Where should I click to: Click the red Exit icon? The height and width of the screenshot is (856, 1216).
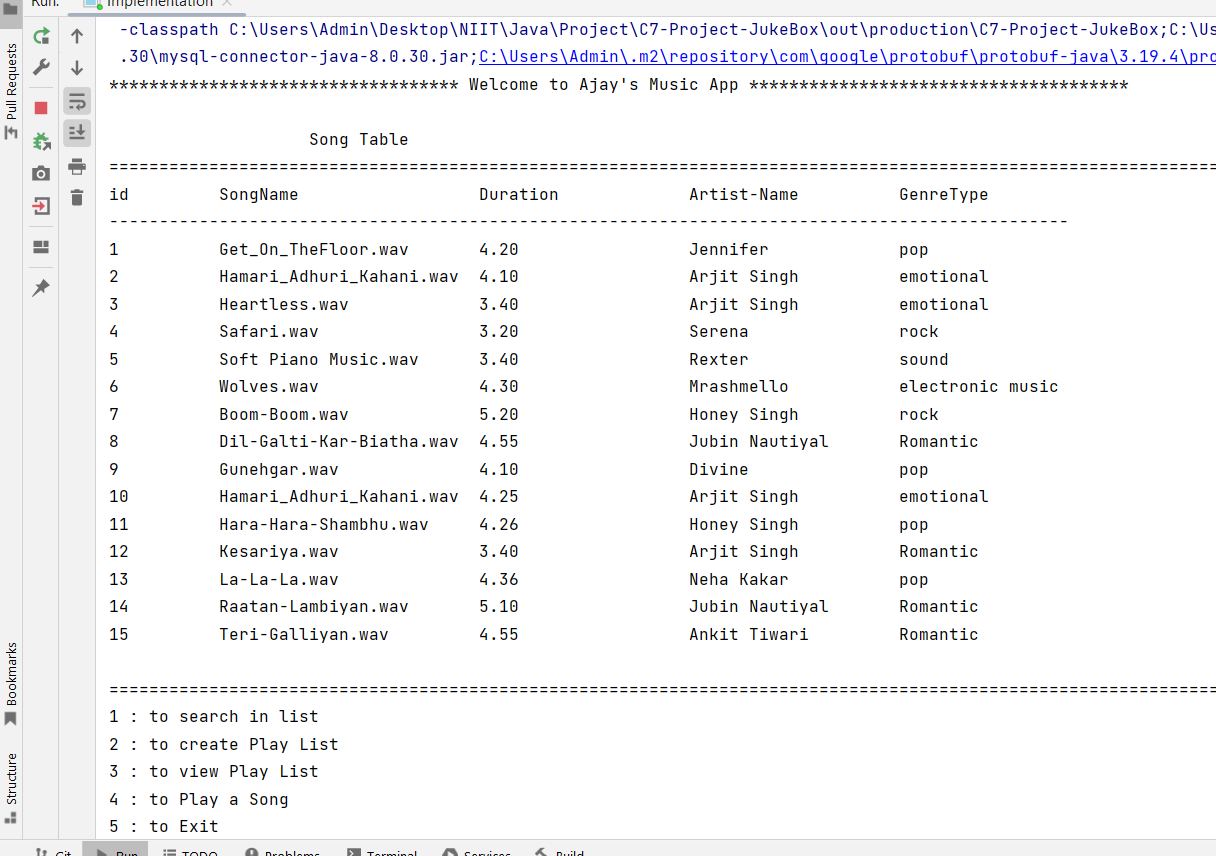(x=41, y=206)
